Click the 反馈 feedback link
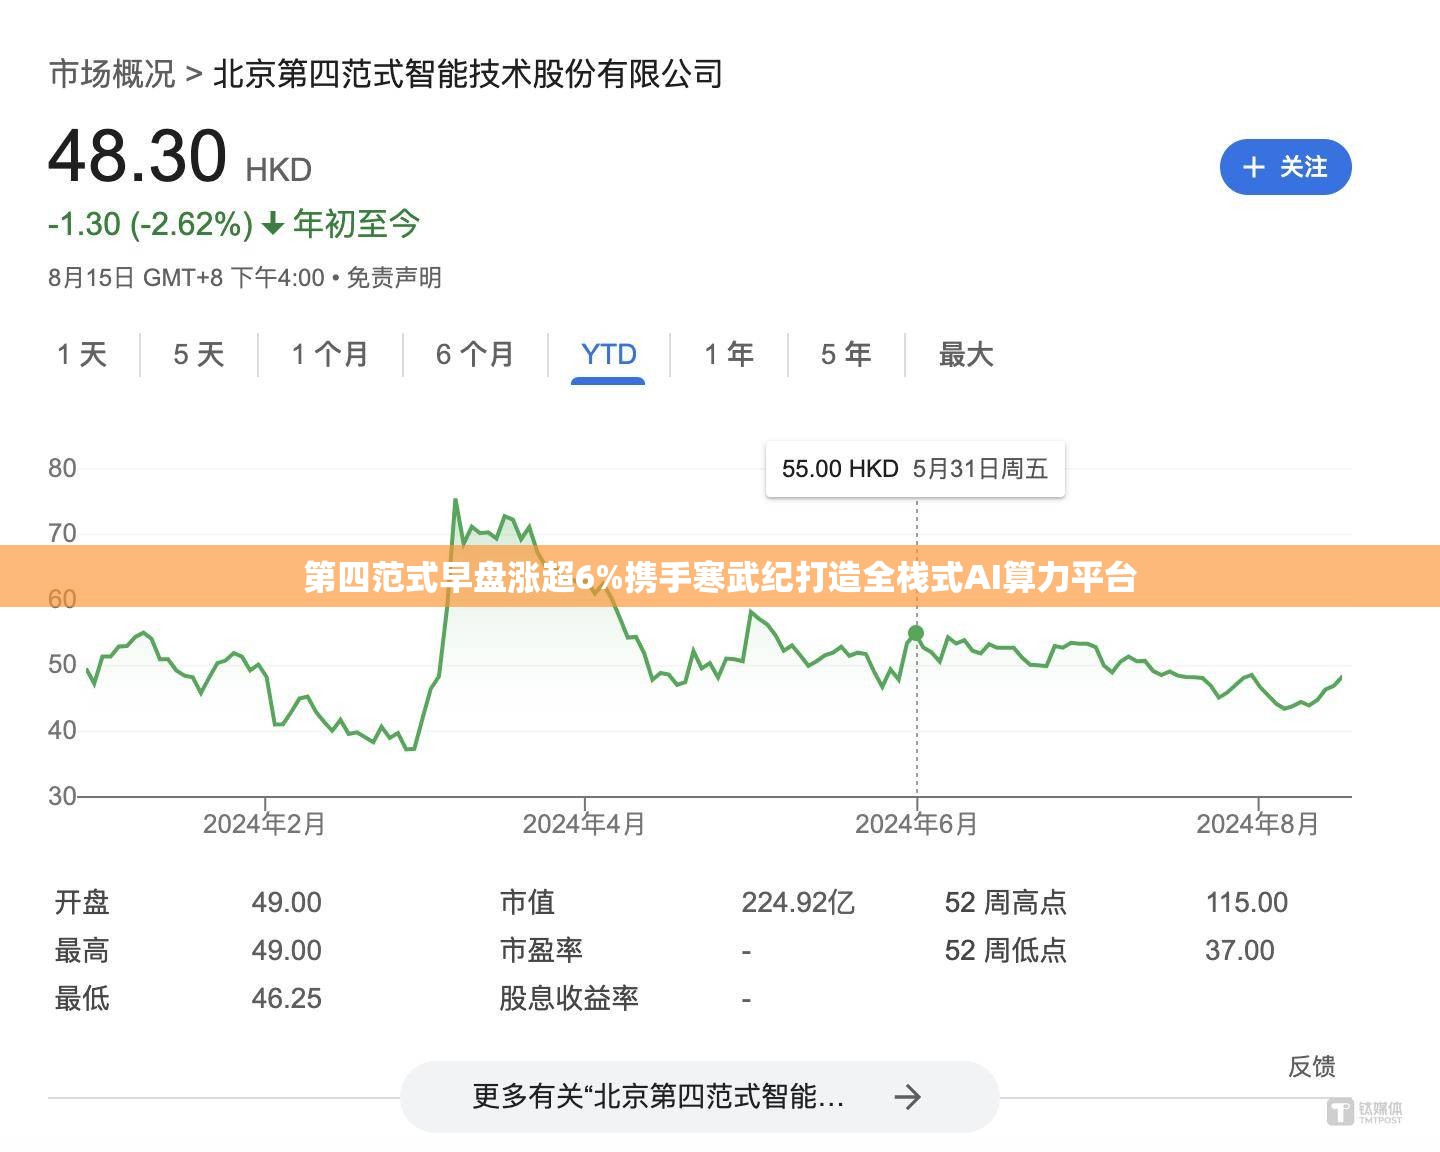The image size is (1440, 1152). 1312,1067
